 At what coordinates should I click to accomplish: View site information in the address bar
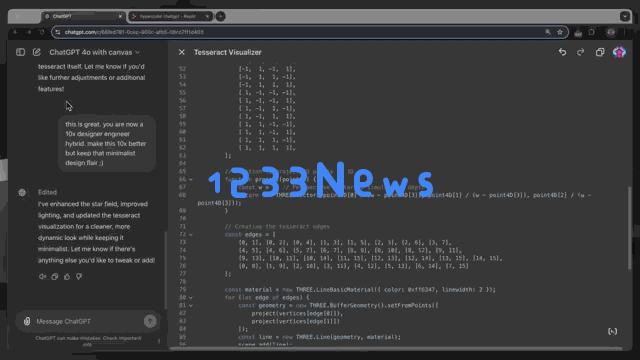(x=58, y=32)
